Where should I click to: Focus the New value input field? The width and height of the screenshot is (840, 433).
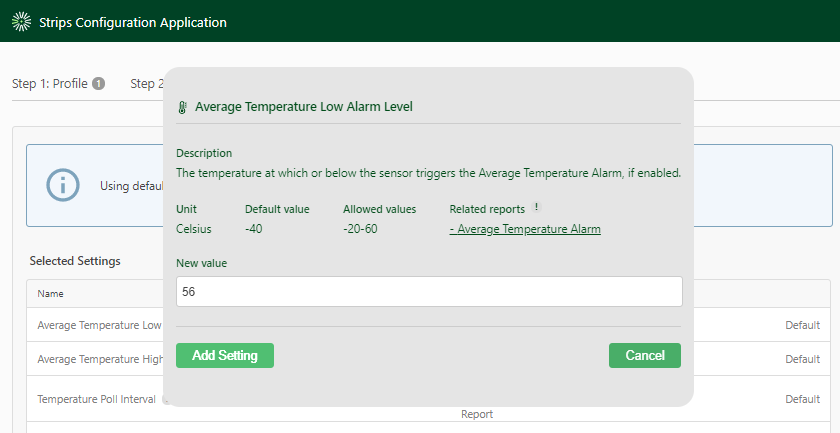pos(429,292)
